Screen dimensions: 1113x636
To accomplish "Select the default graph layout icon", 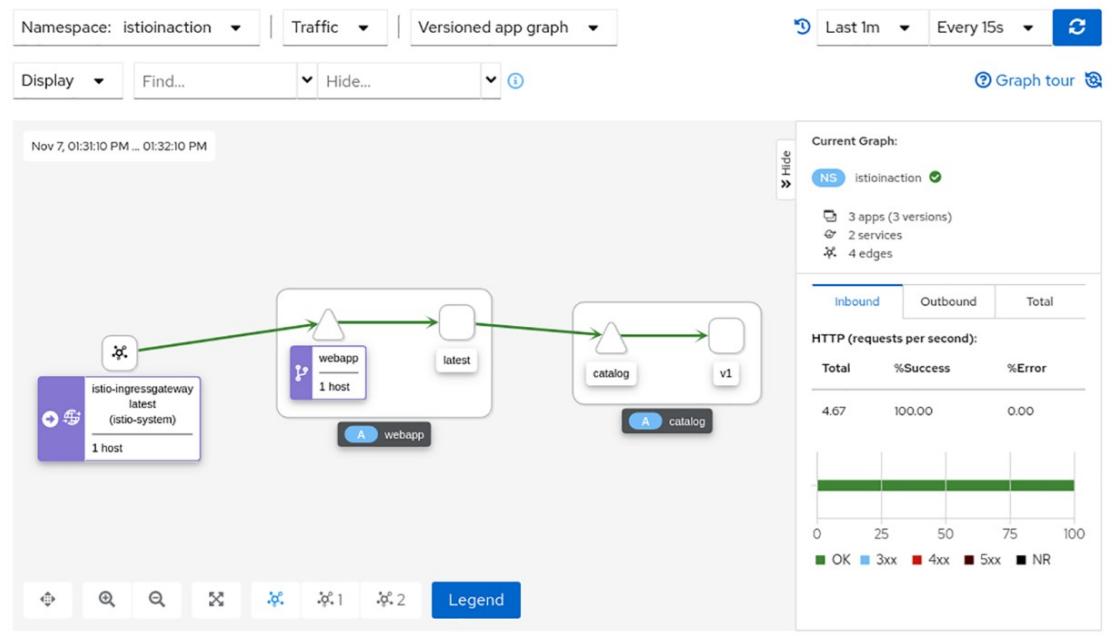I will coord(276,599).
